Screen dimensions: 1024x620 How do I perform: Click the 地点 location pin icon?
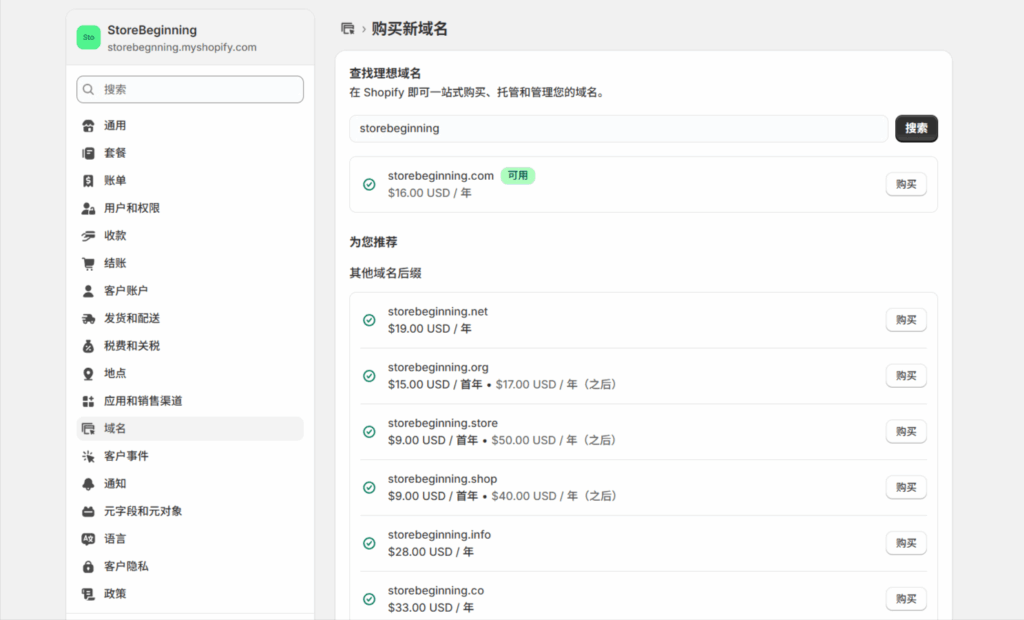(x=88, y=374)
